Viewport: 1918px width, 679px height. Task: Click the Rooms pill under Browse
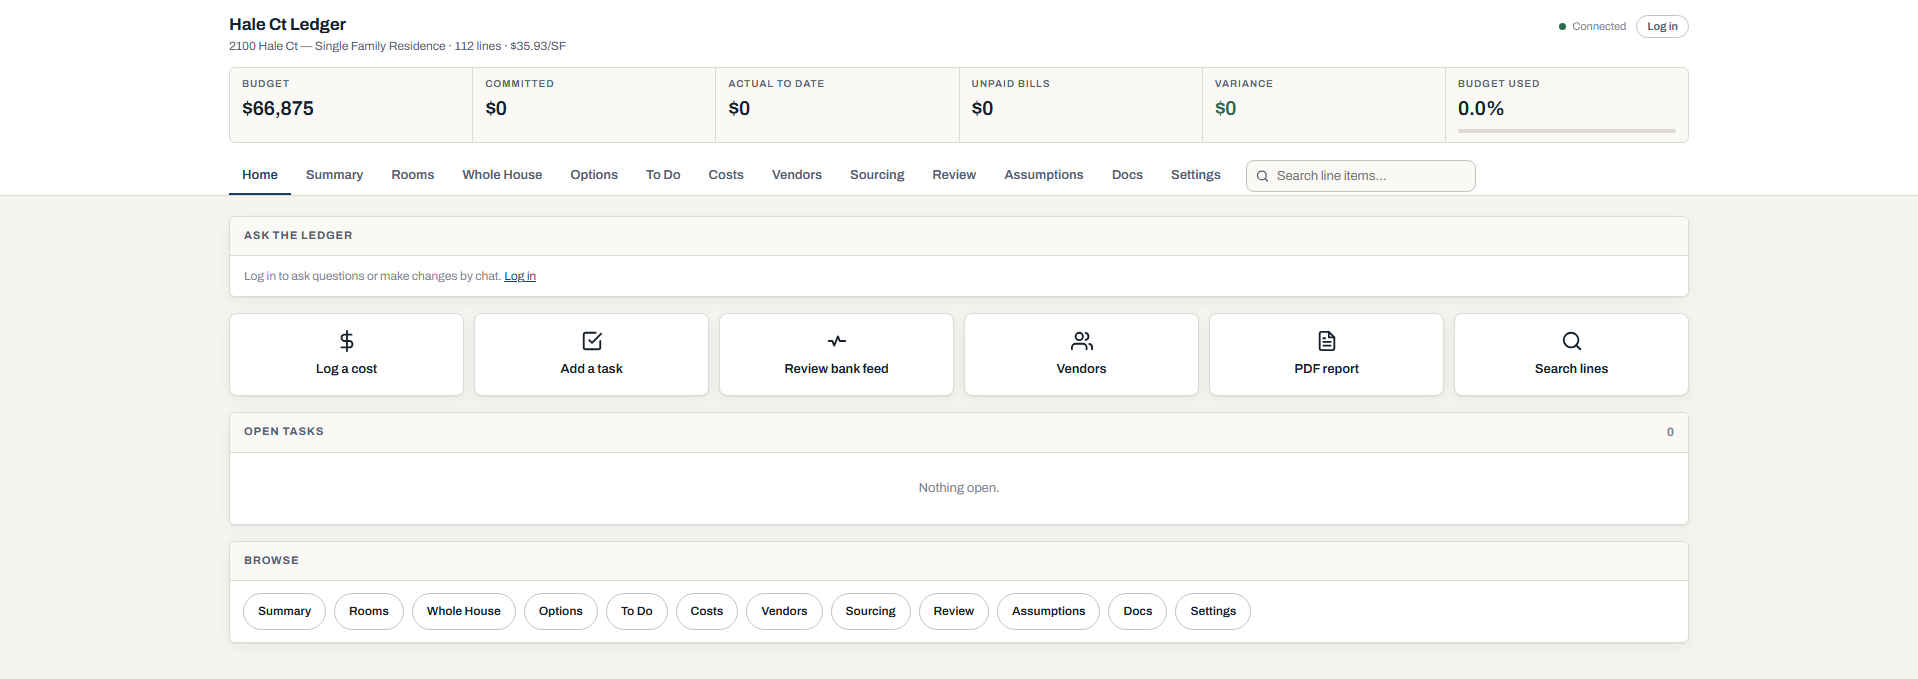coord(369,611)
